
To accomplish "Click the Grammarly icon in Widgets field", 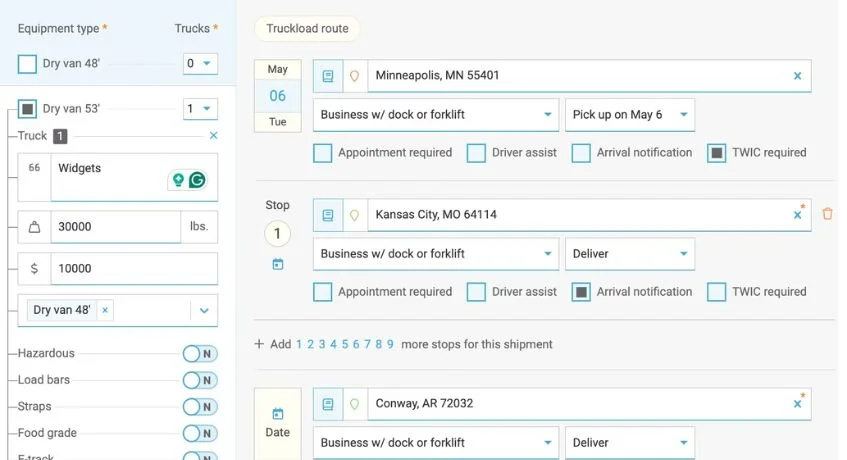I will (x=197, y=179).
